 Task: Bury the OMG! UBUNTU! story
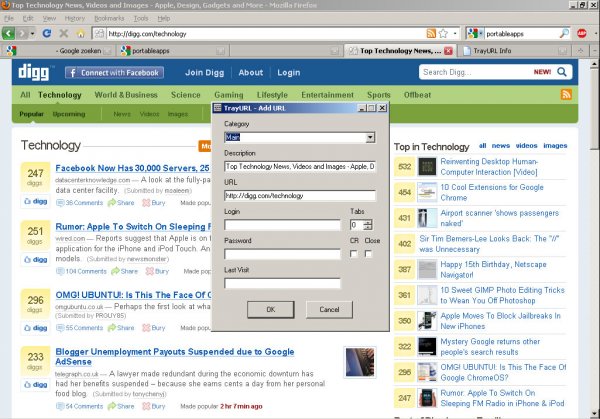pyautogui.click(x=154, y=328)
